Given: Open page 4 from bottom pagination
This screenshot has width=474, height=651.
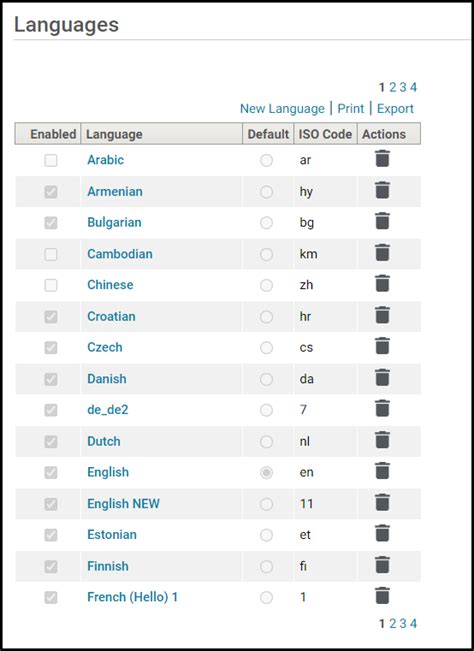Looking at the screenshot, I should click(x=413, y=623).
